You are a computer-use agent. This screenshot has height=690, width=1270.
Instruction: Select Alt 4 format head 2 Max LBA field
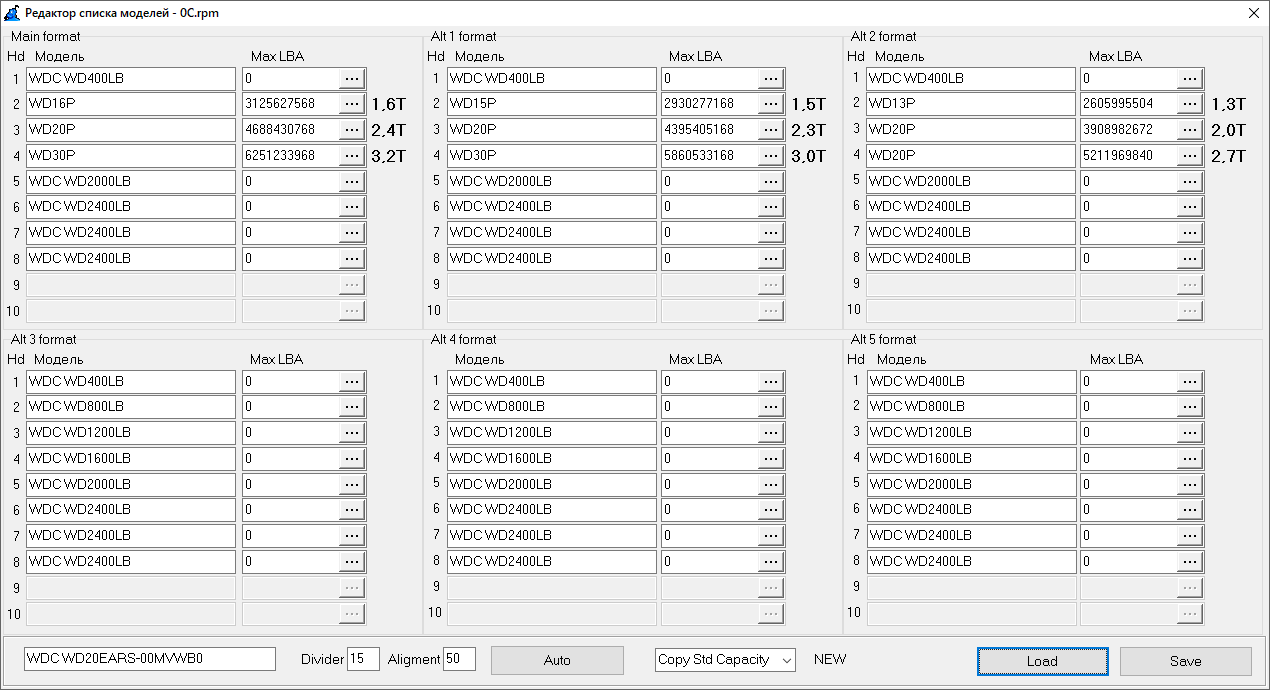point(710,407)
